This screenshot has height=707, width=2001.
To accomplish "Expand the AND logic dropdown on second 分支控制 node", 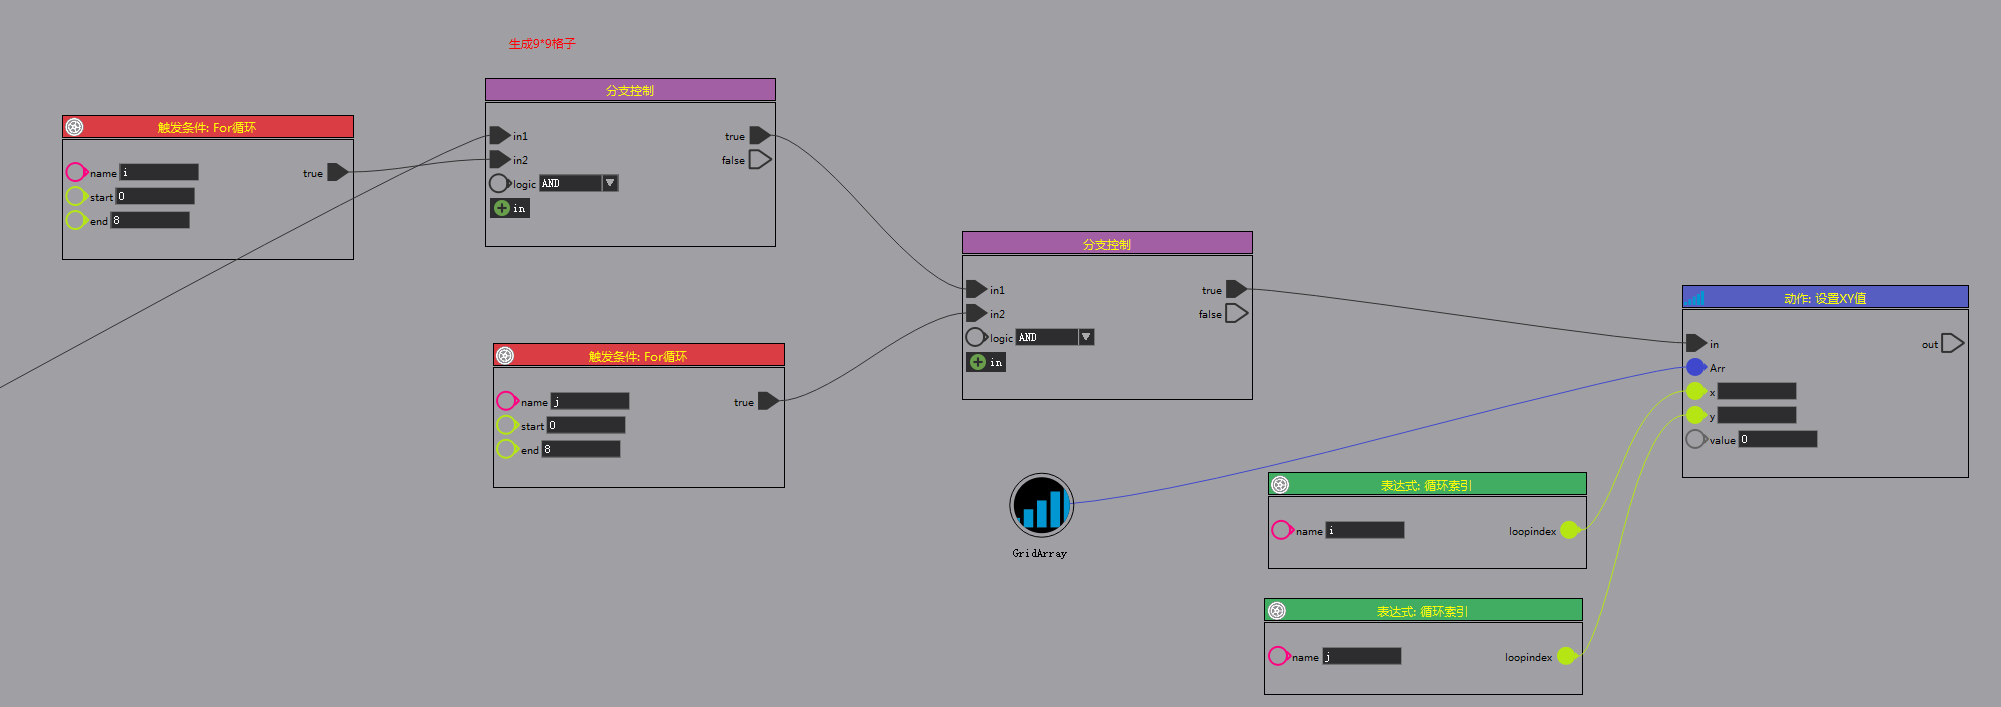I will (1086, 337).
